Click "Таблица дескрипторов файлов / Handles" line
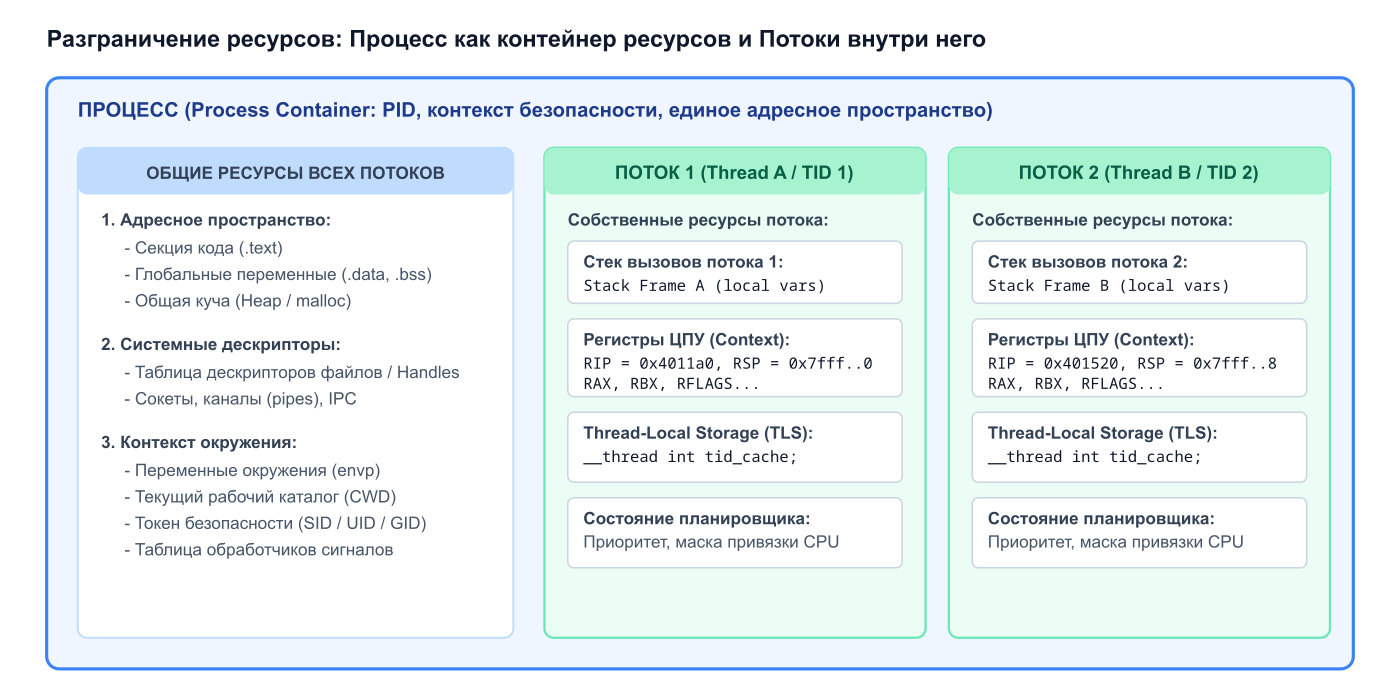1400x700 pixels. pyautogui.click(x=291, y=372)
